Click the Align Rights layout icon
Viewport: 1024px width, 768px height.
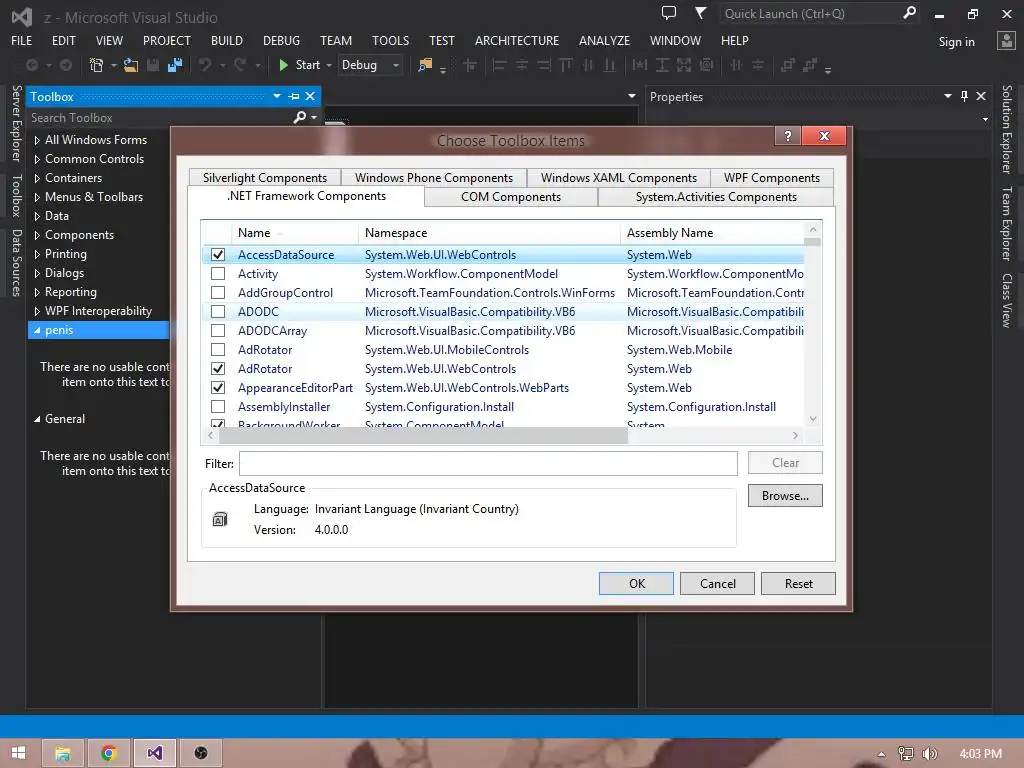click(x=543, y=65)
